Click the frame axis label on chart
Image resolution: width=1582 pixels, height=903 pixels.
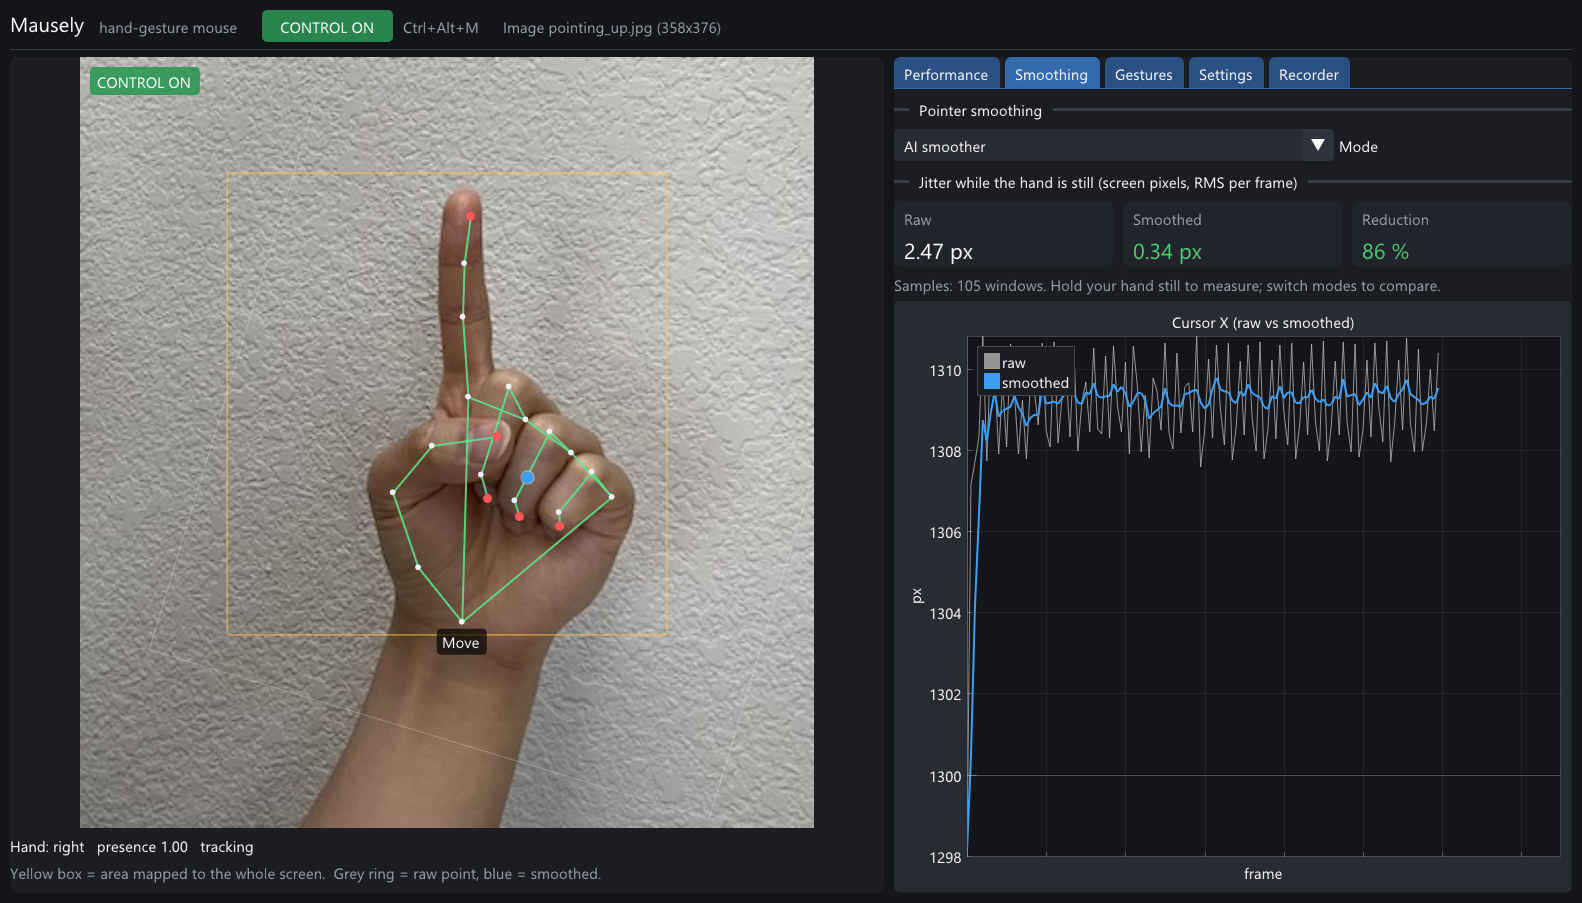pyautogui.click(x=1263, y=874)
